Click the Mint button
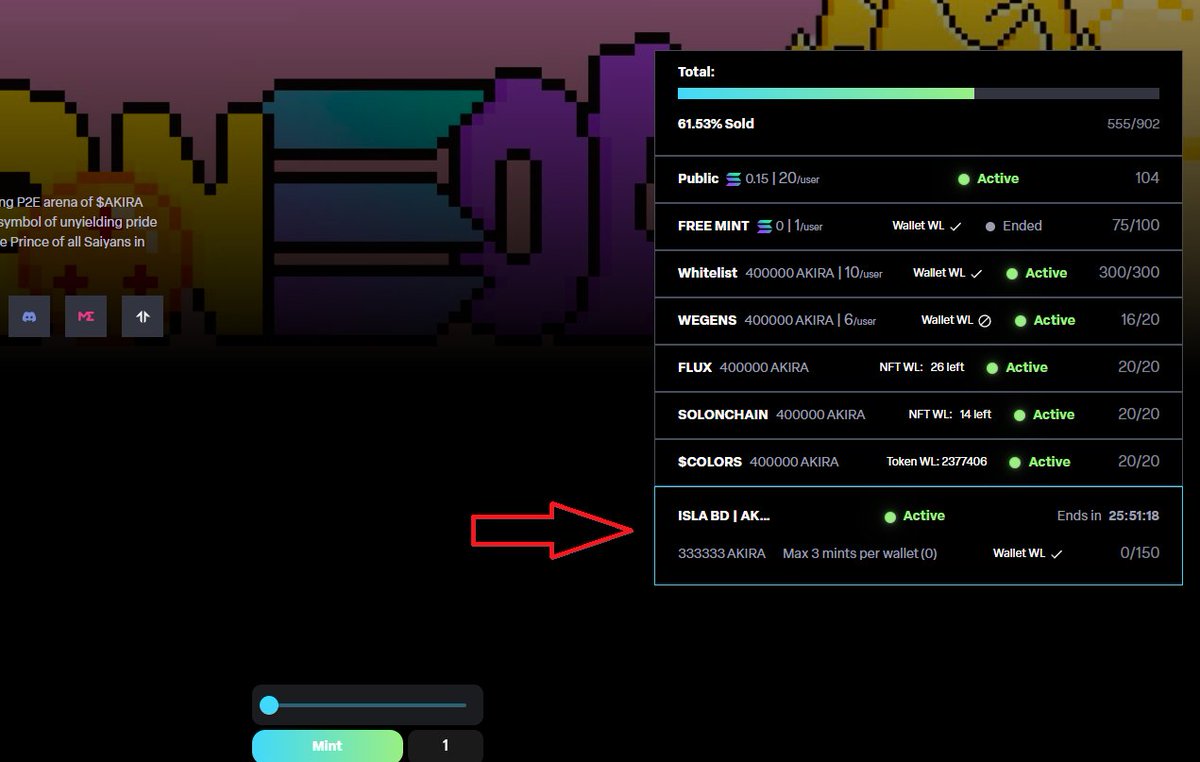Screen dimensions: 1200x762 (327, 746)
